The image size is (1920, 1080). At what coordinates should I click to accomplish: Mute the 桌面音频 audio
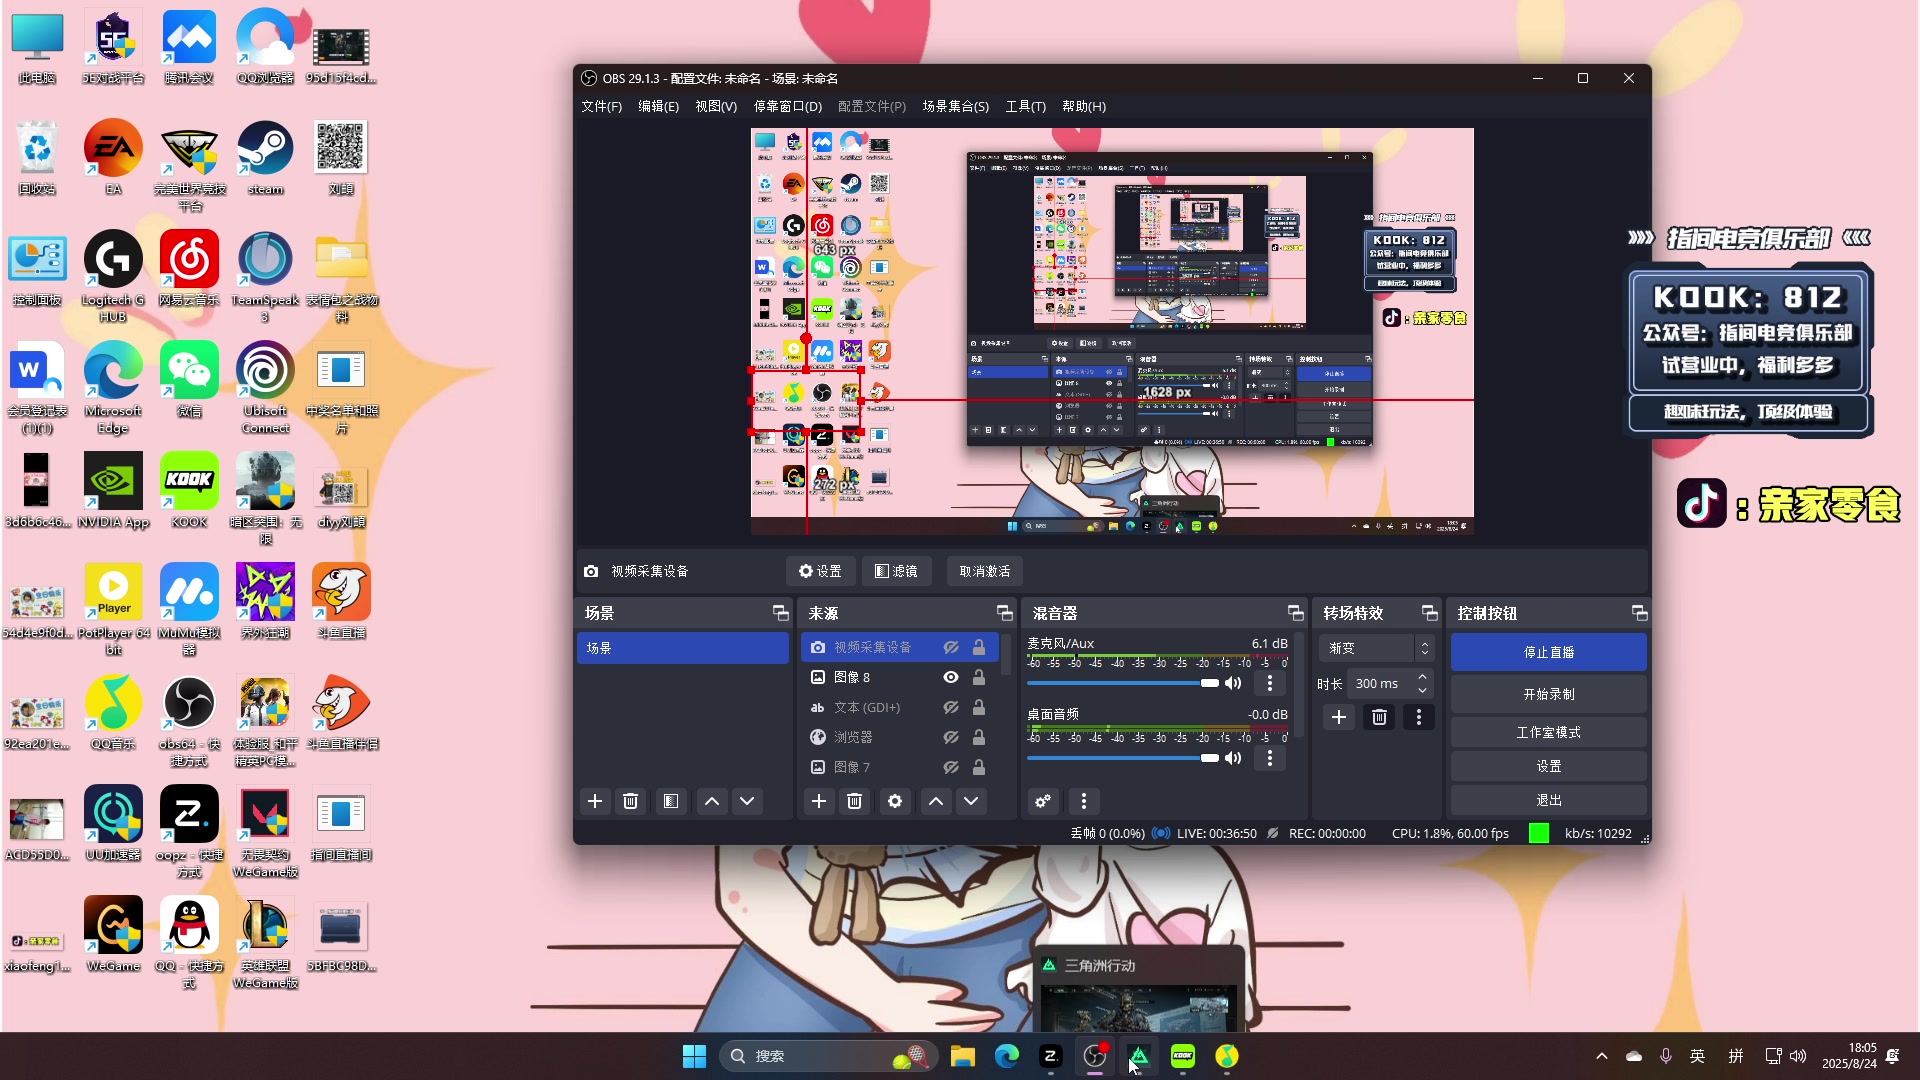point(1233,758)
